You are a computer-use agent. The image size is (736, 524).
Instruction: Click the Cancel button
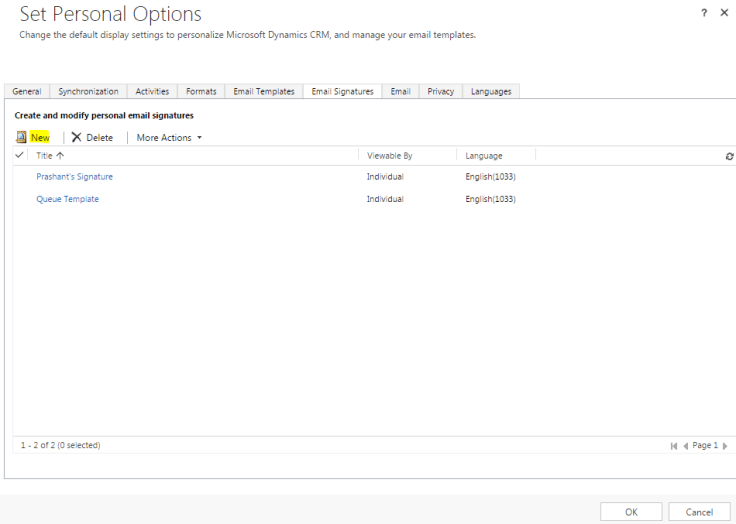(x=699, y=511)
